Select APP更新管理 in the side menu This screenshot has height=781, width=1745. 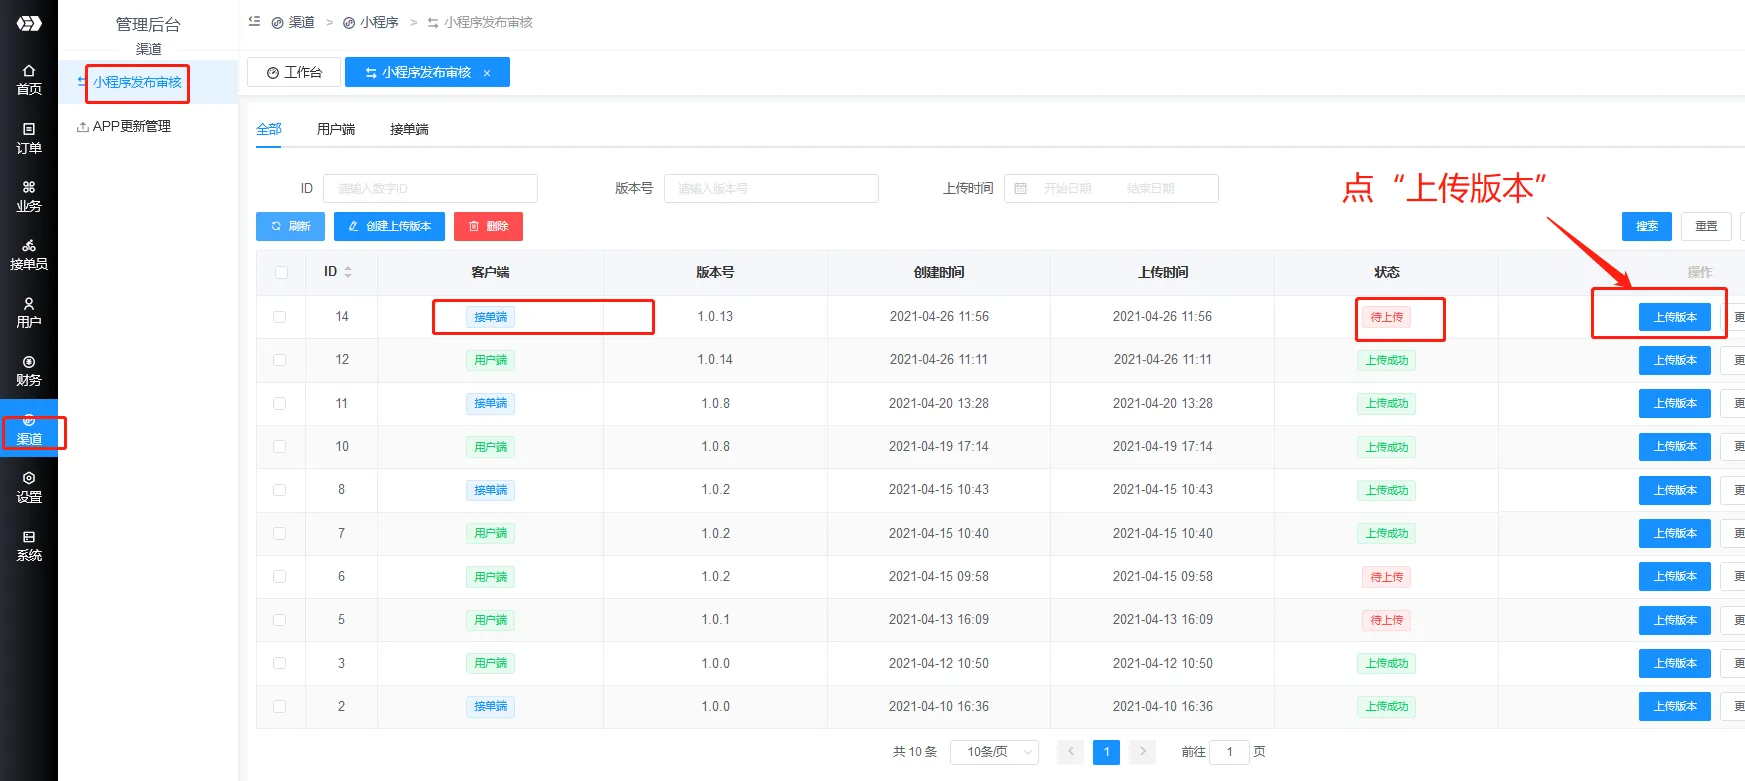coord(131,126)
